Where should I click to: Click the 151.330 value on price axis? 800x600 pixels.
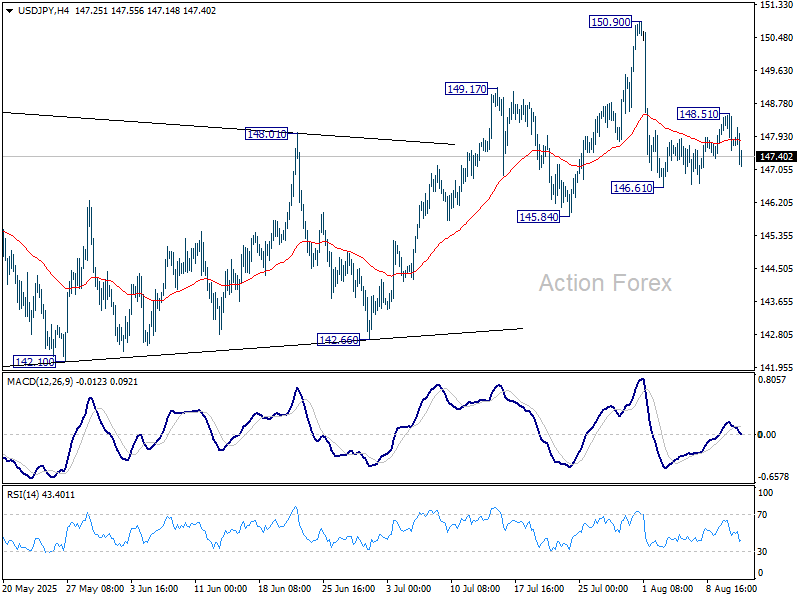tap(776, 5)
